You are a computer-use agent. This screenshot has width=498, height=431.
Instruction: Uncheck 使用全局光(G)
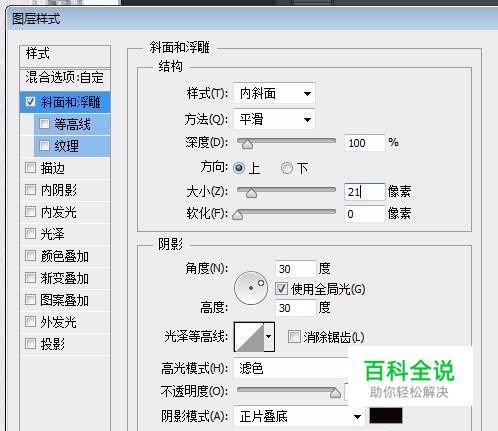click(x=281, y=288)
